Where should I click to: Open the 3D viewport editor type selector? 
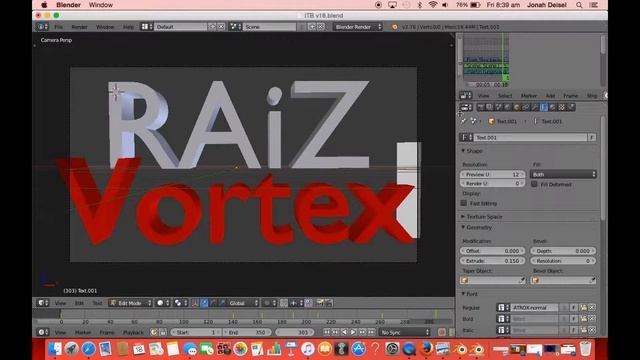click(x=43, y=303)
